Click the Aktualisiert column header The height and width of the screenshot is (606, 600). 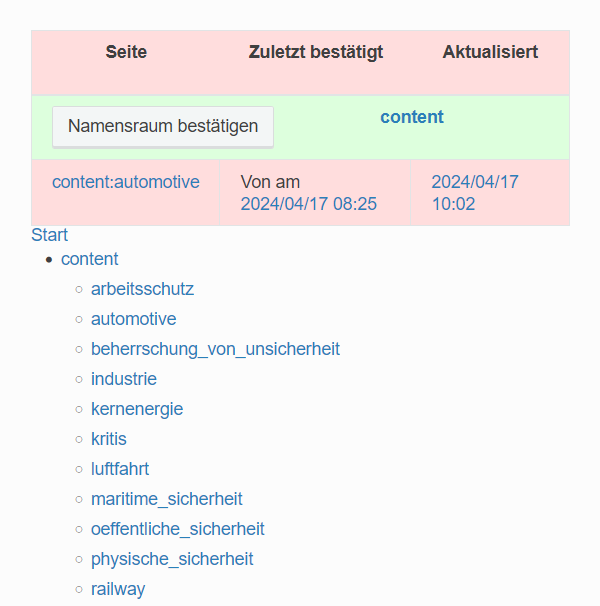point(490,52)
